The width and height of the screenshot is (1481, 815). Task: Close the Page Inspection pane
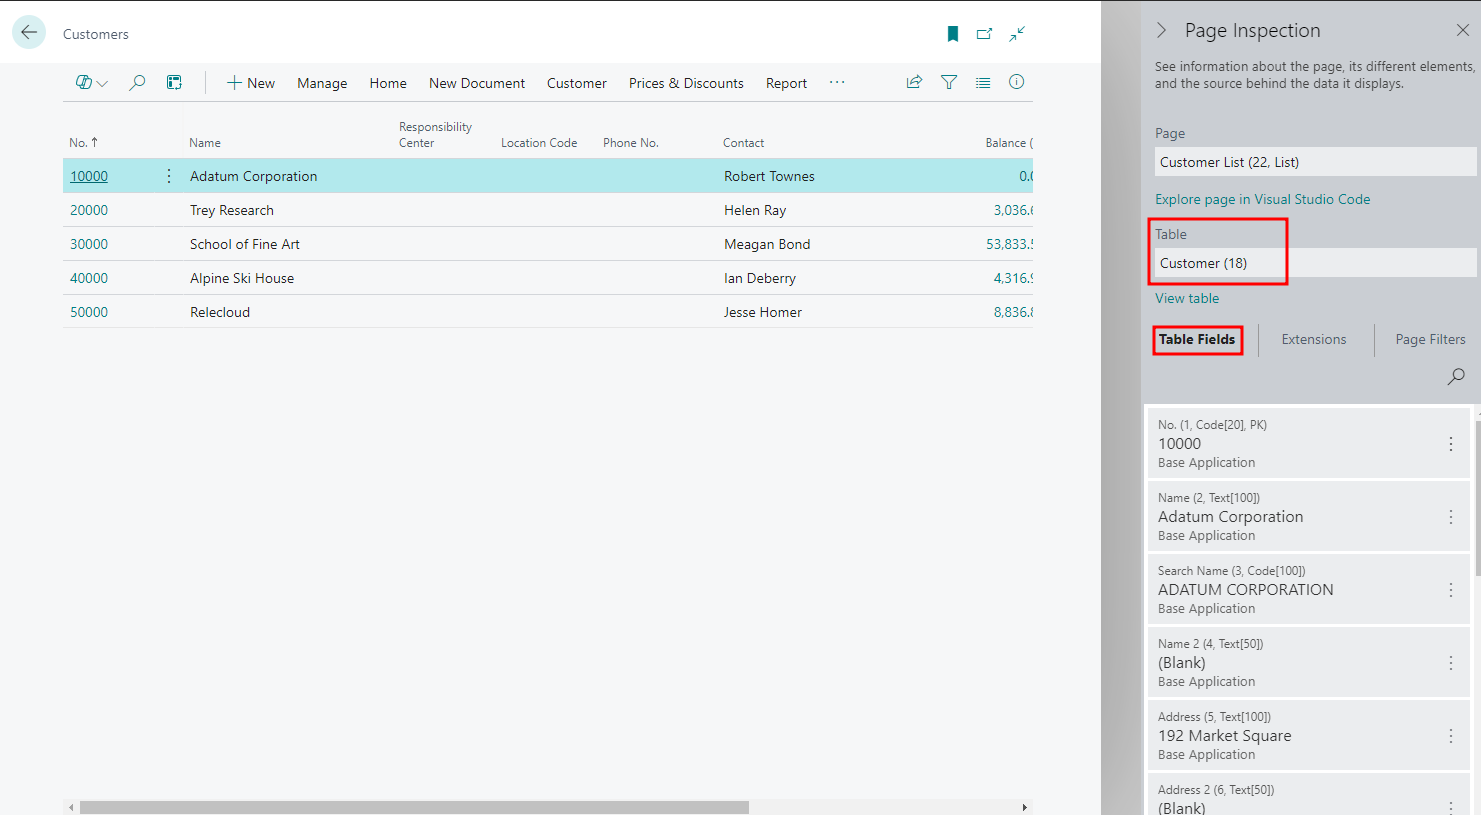point(1462,30)
